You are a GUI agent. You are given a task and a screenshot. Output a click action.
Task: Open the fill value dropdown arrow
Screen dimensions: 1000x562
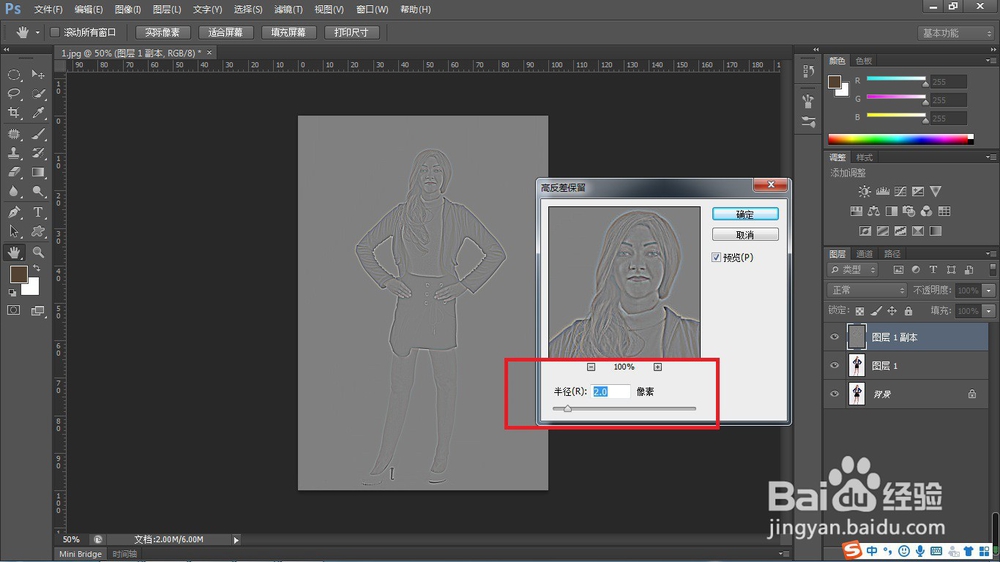tap(989, 311)
